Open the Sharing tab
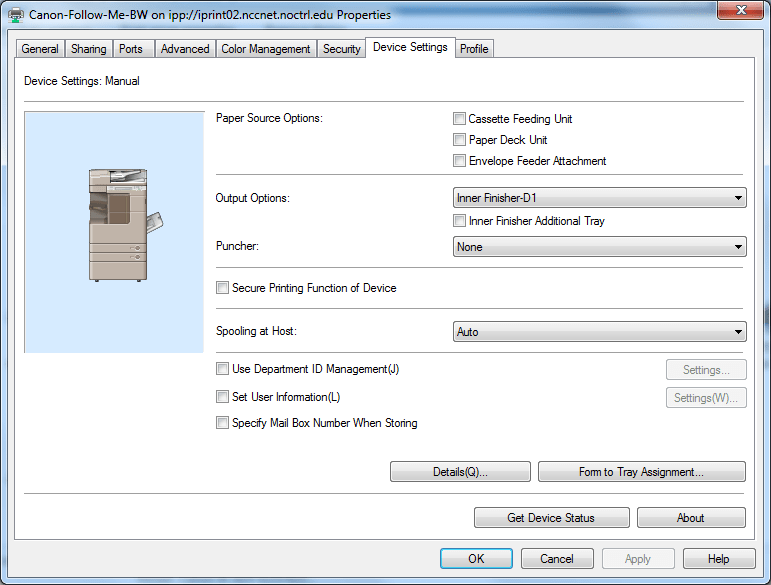Viewport: 771px width, 585px height. tap(89, 49)
